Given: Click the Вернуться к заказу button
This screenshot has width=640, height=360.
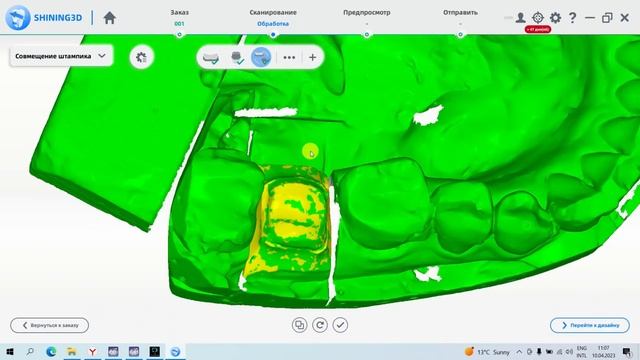Looking at the screenshot, I should click(x=49, y=325).
